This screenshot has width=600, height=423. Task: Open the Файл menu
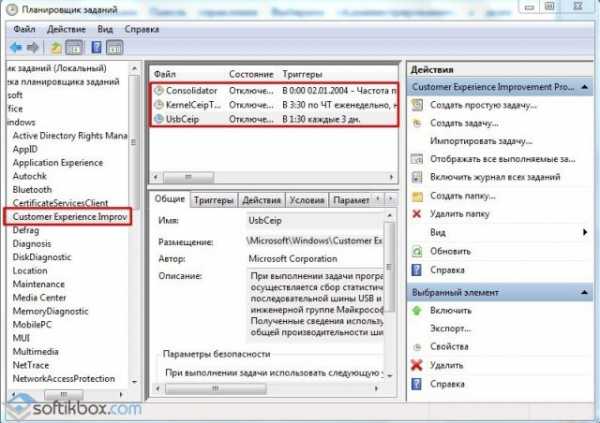coord(24,29)
